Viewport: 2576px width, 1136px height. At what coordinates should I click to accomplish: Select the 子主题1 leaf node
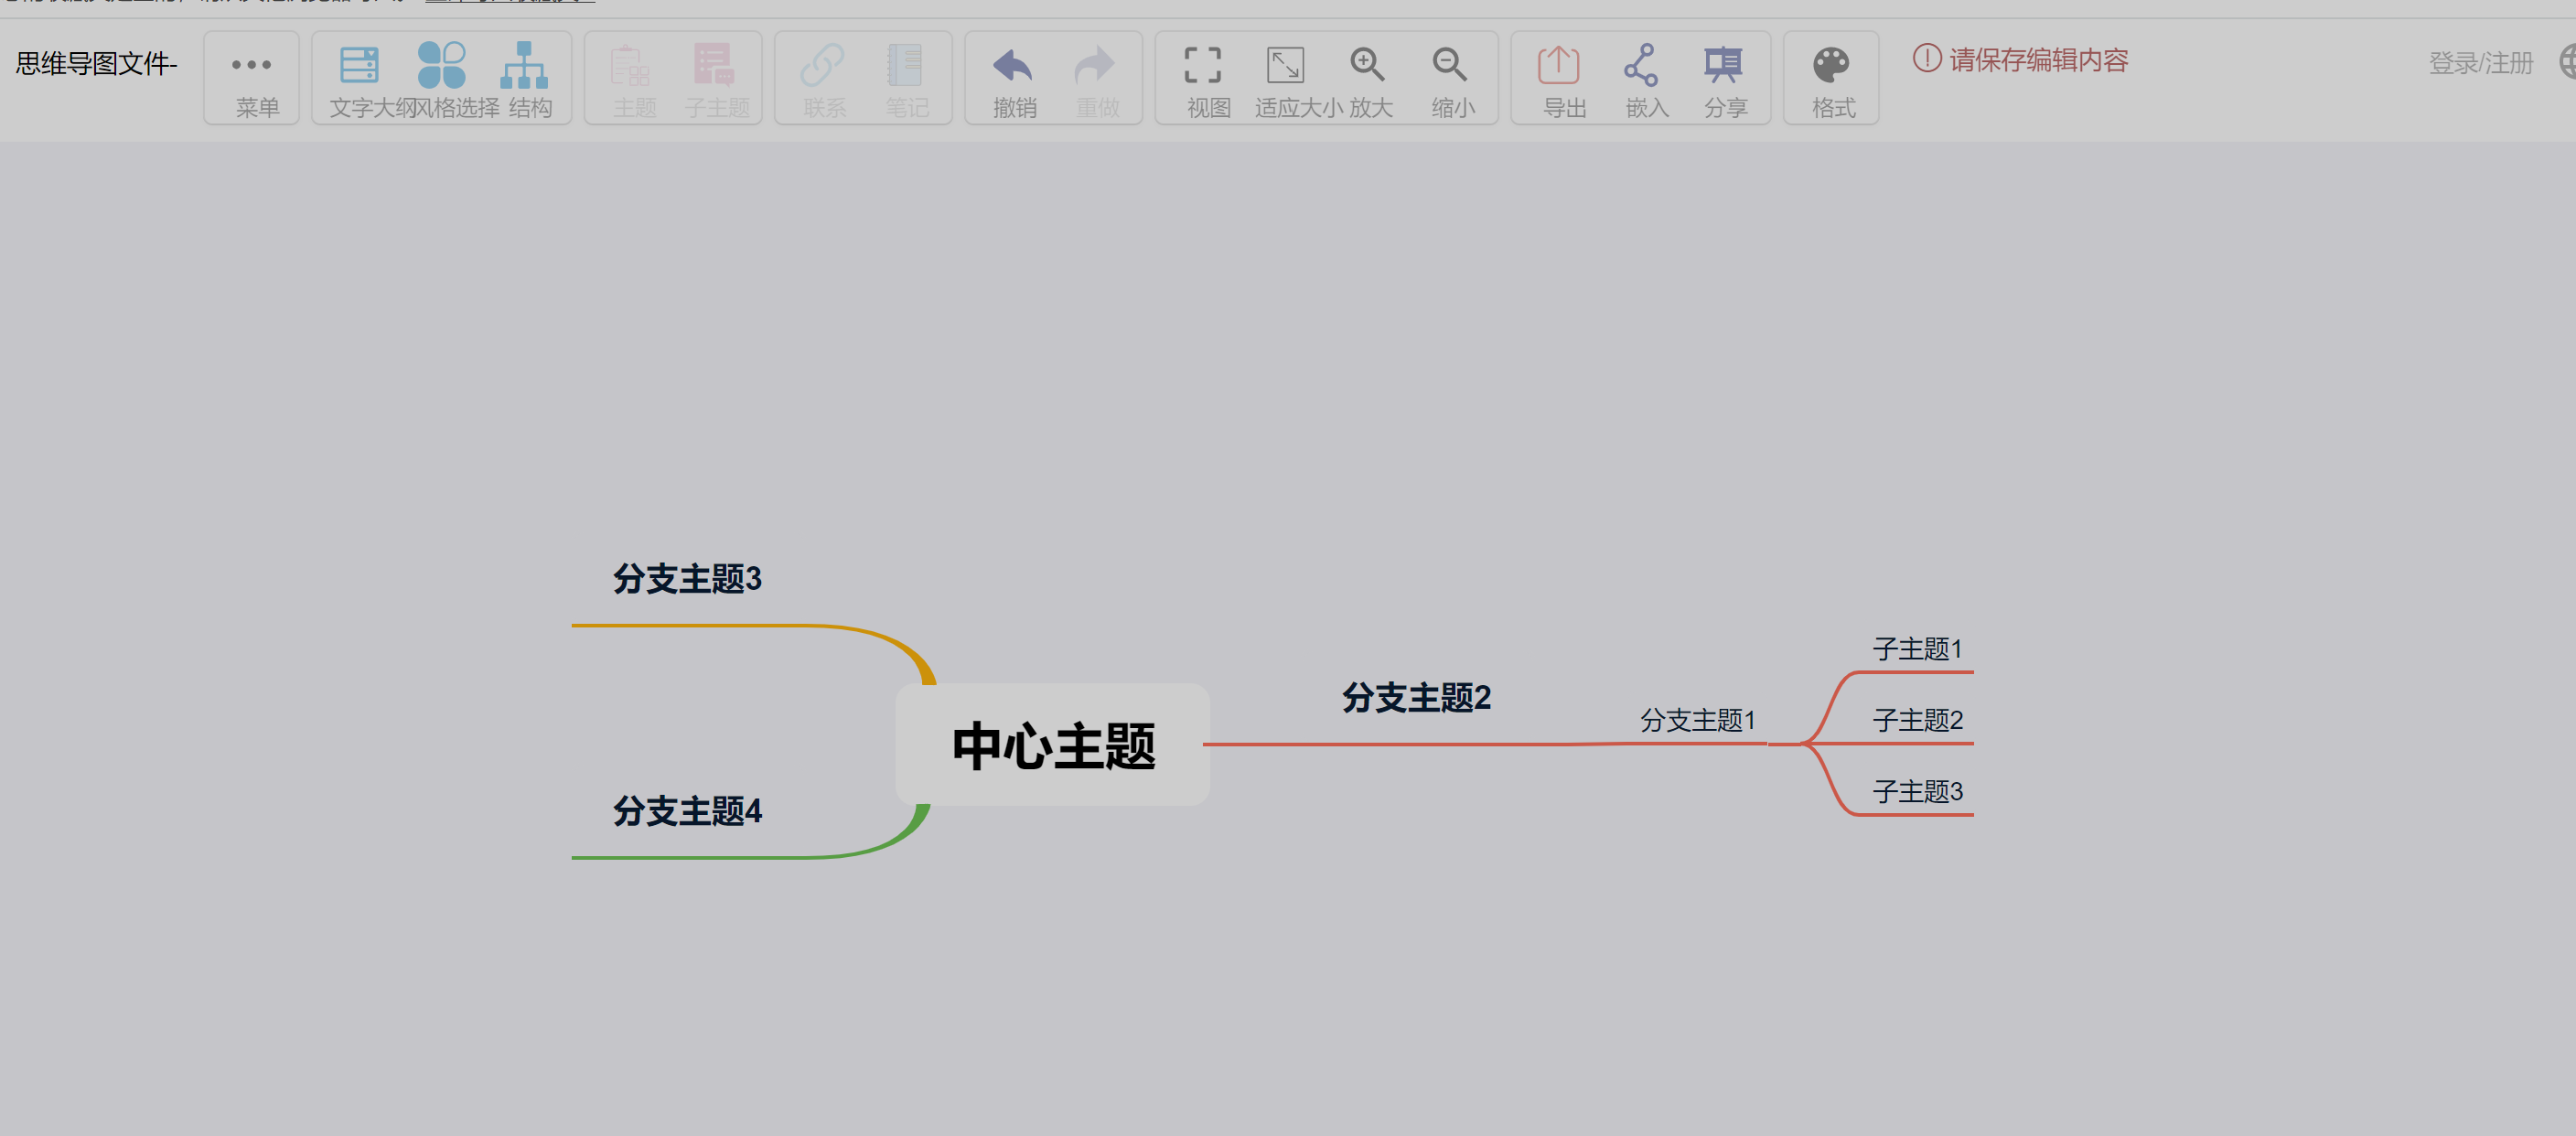tap(1918, 649)
